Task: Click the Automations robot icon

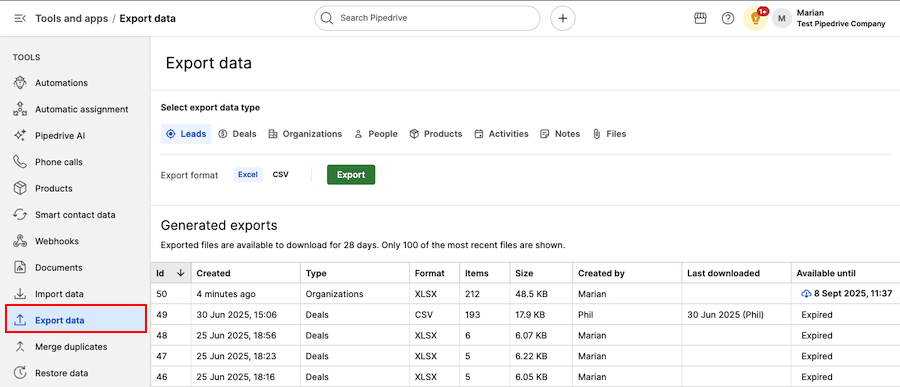Action: coord(20,83)
